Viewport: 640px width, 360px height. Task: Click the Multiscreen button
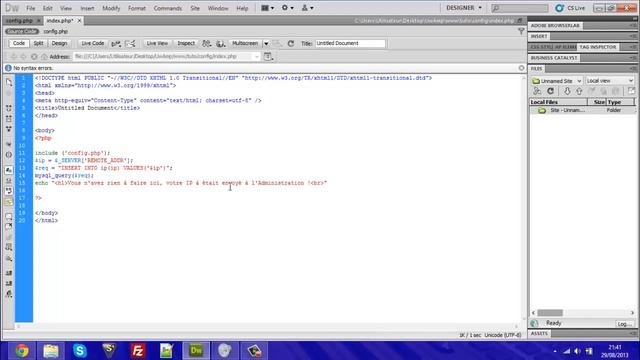[x=244, y=43]
